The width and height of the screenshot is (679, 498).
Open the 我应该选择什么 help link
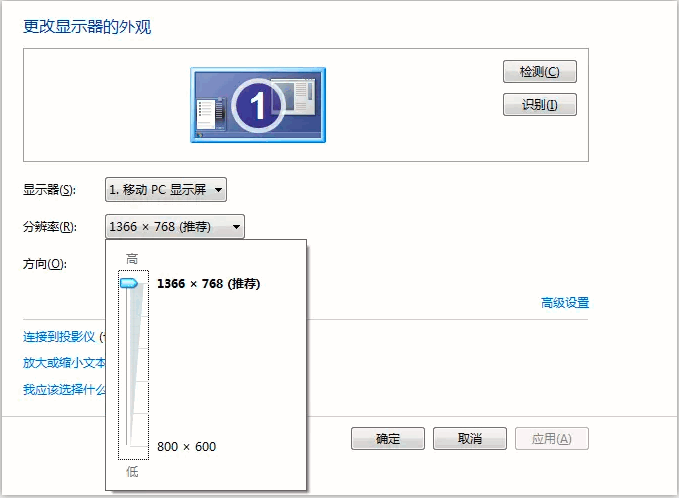click(64, 389)
